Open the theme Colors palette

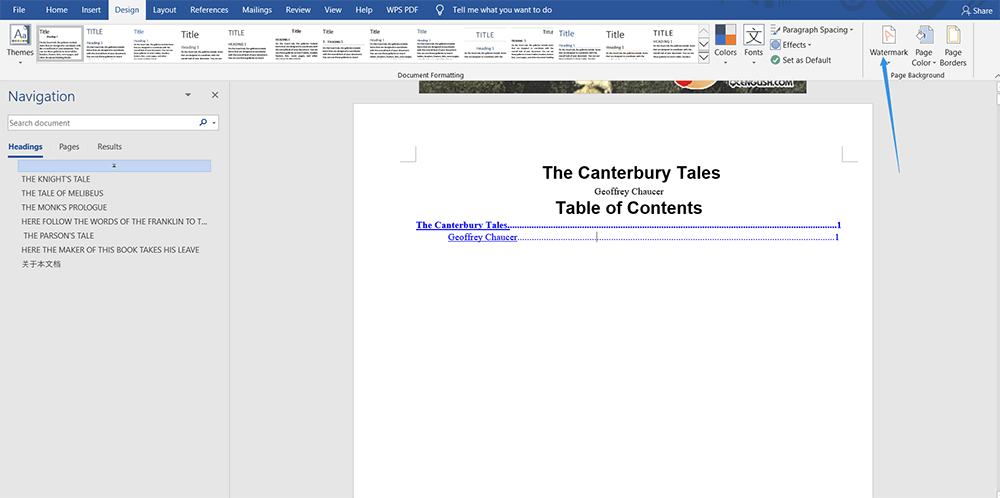click(x=726, y=42)
